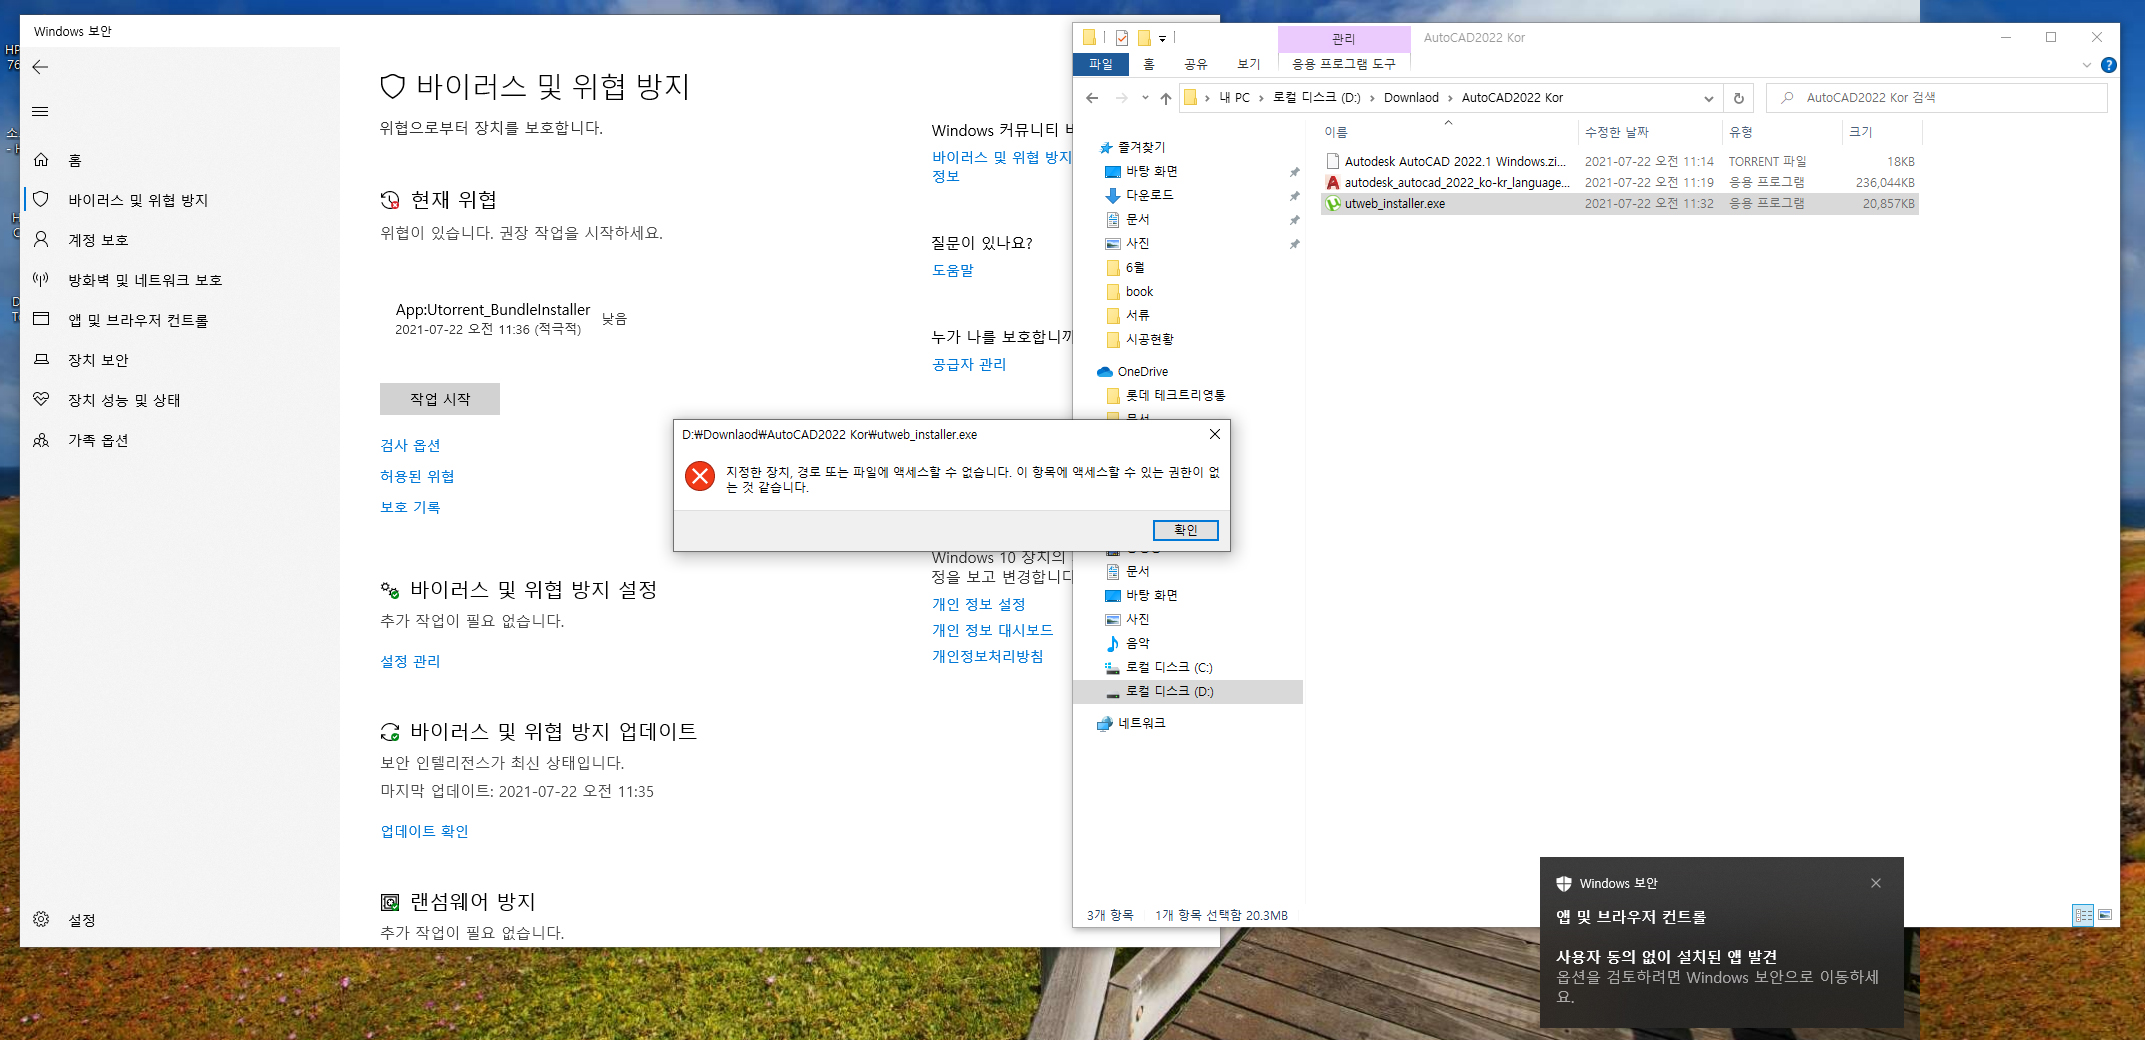Click properties checkmark icon in quick access toolbar
This screenshot has height=1040, width=2145.
tap(1121, 38)
